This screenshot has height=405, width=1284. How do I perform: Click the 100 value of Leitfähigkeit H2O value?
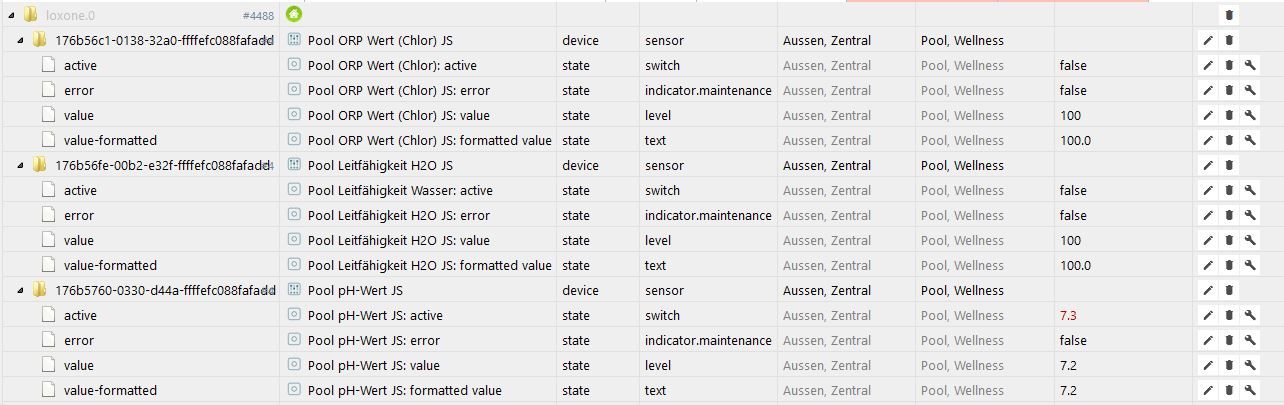1070,240
